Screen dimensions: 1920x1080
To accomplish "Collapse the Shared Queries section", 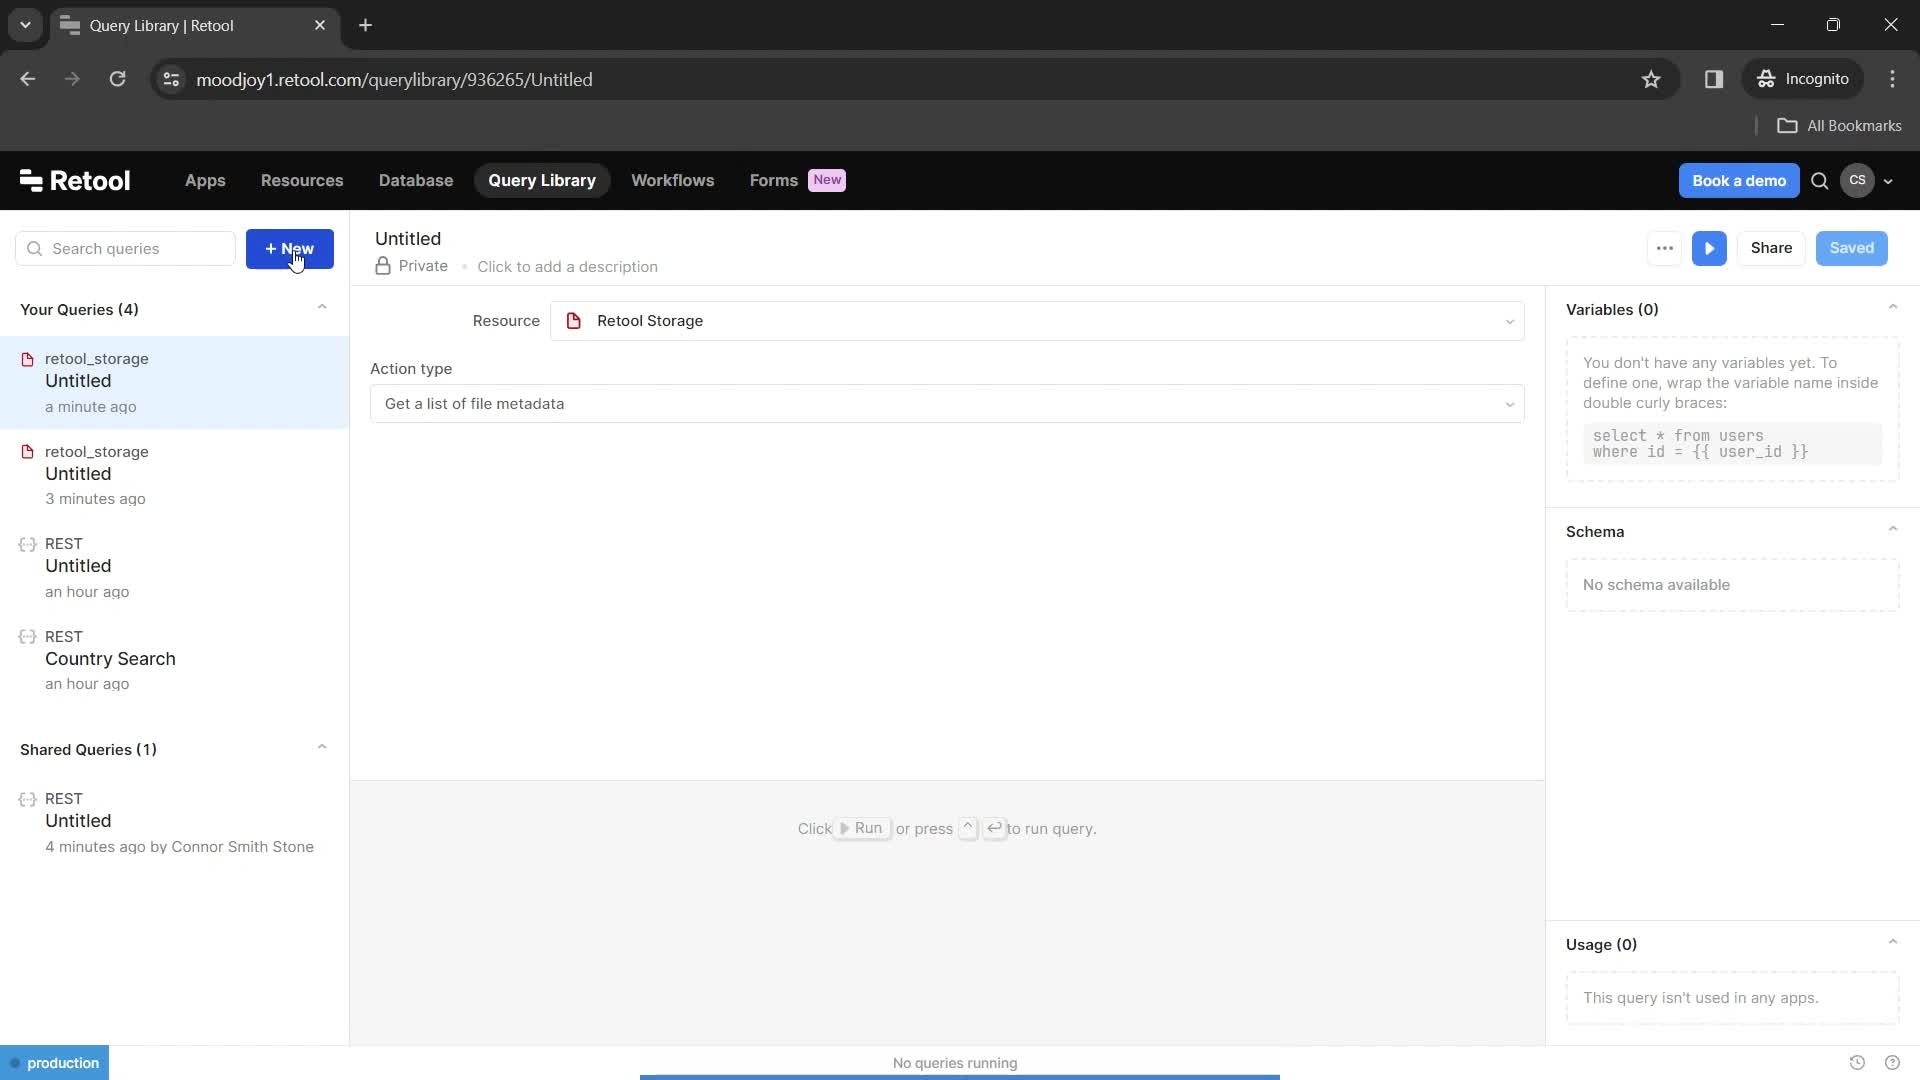I will click(322, 749).
